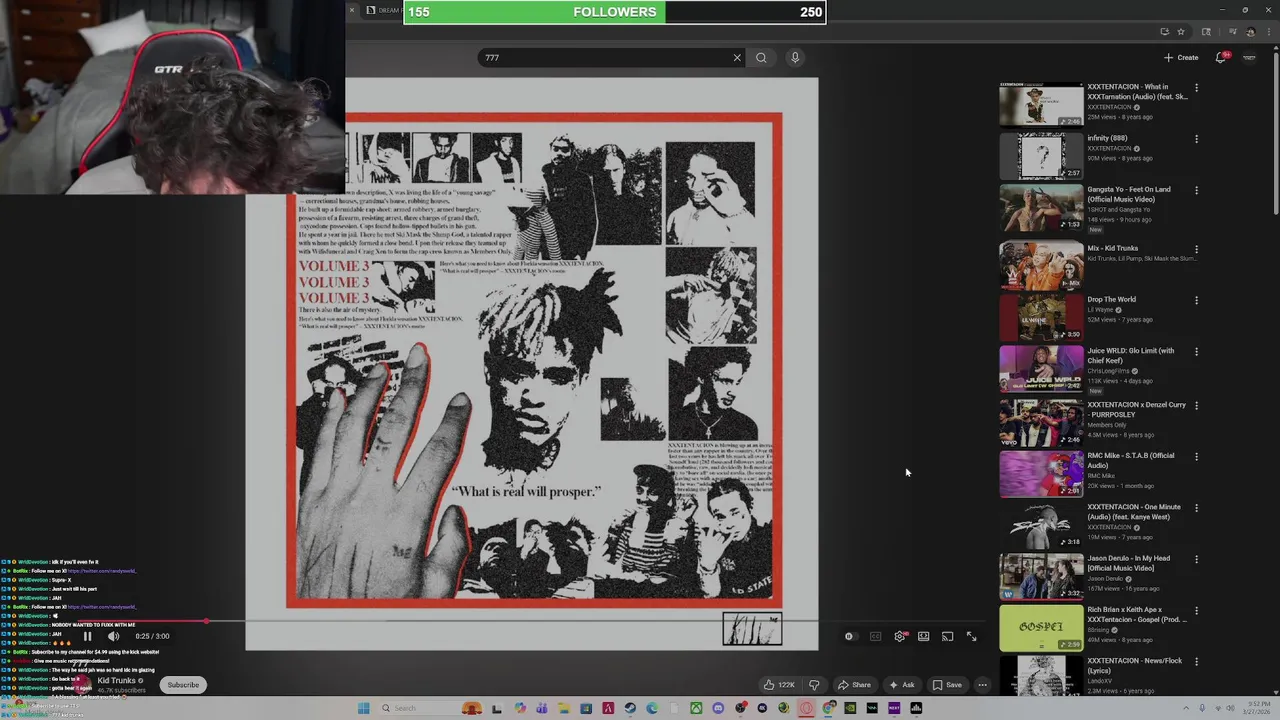Switch player to theater mode

[x=923, y=636]
